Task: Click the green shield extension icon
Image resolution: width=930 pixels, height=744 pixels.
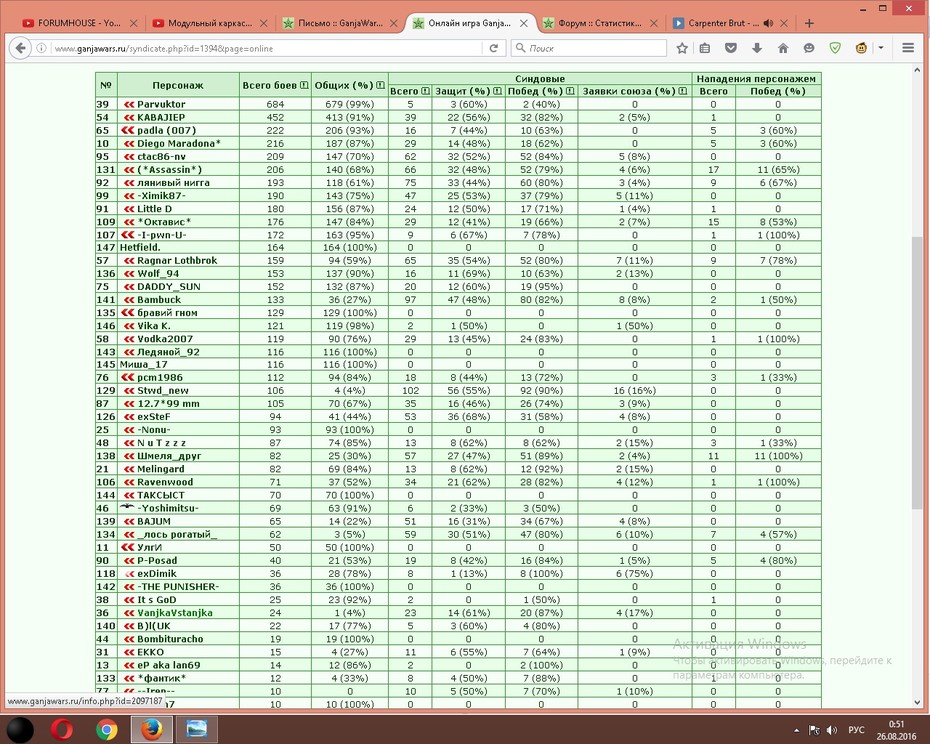Action: click(x=835, y=48)
